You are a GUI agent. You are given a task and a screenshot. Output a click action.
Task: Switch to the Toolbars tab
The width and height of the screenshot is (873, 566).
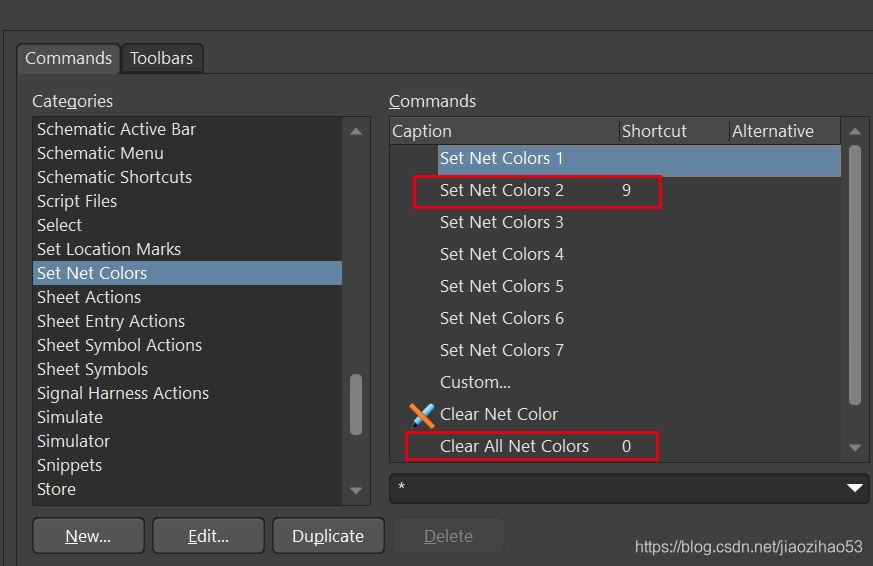[x=161, y=58]
